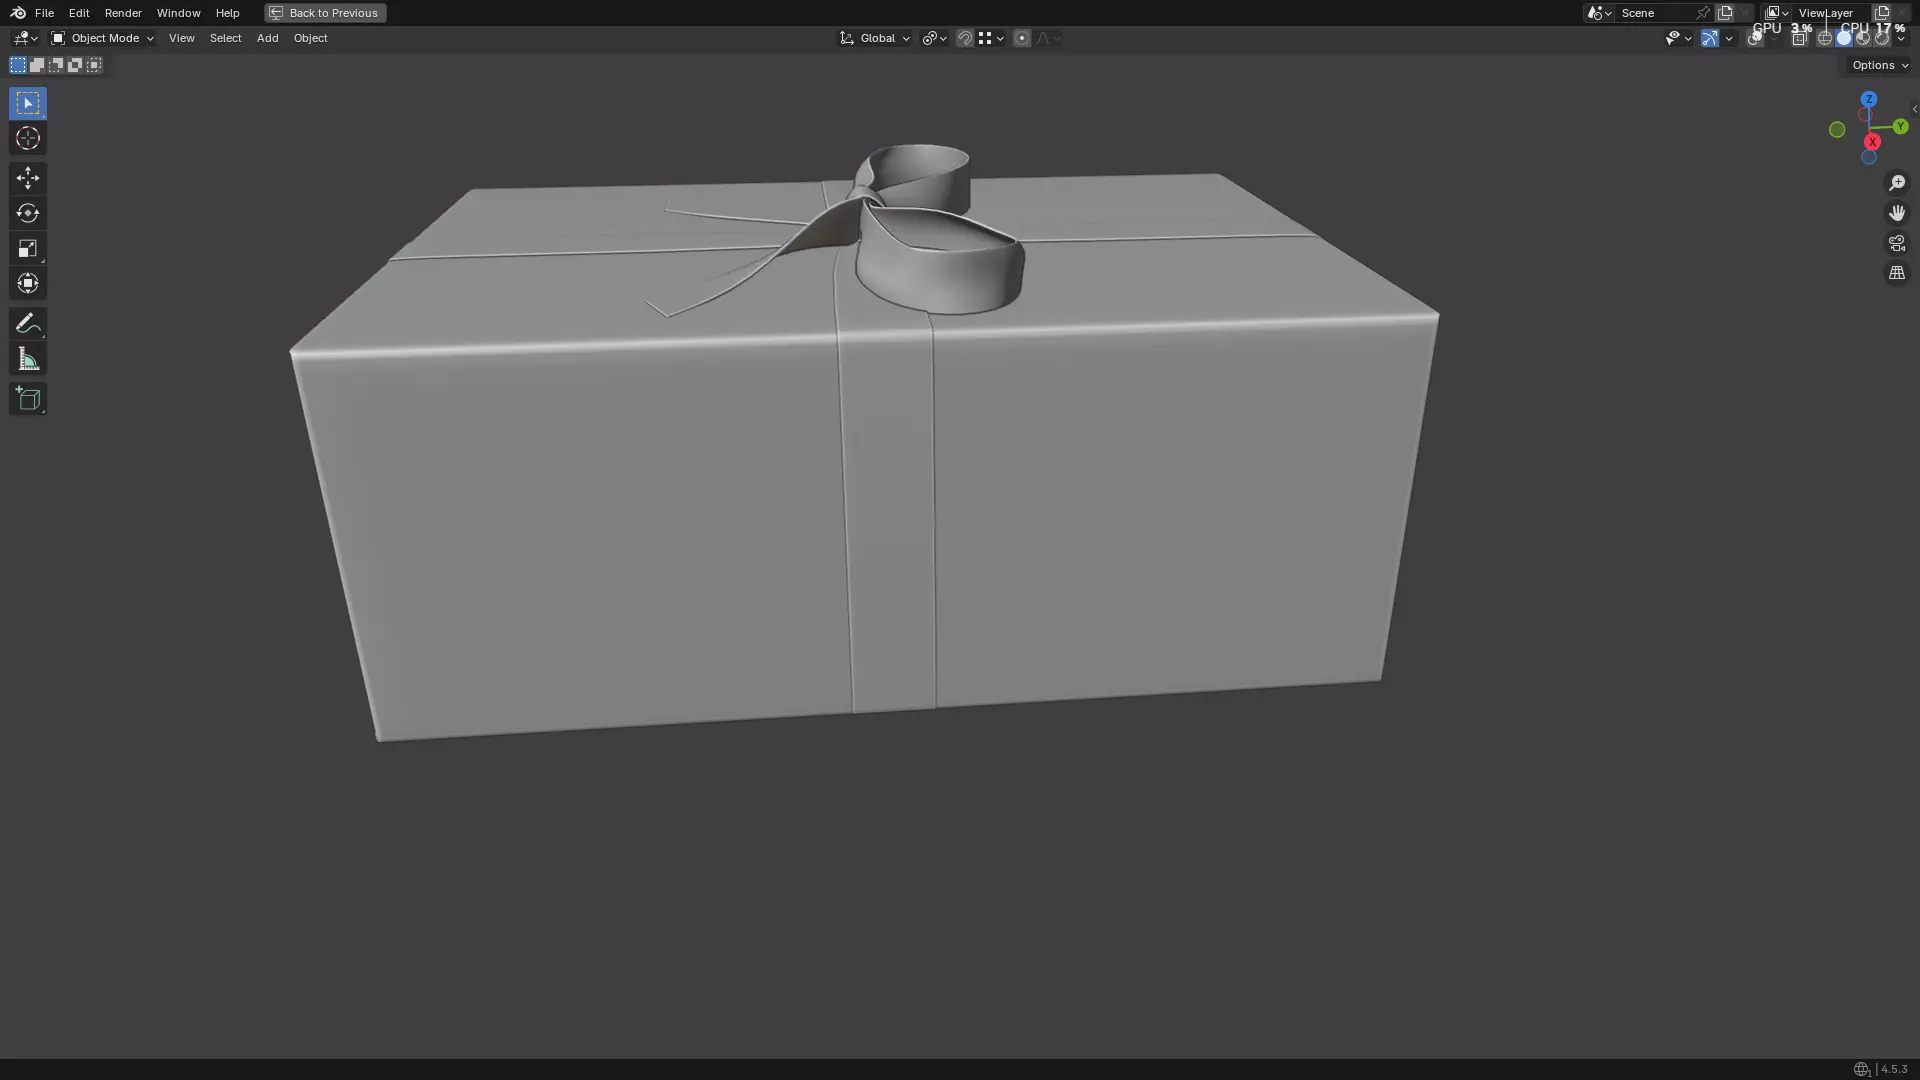Open the pivot point dropdown
Image resolution: width=1920 pixels, height=1080 pixels.
(x=934, y=38)
